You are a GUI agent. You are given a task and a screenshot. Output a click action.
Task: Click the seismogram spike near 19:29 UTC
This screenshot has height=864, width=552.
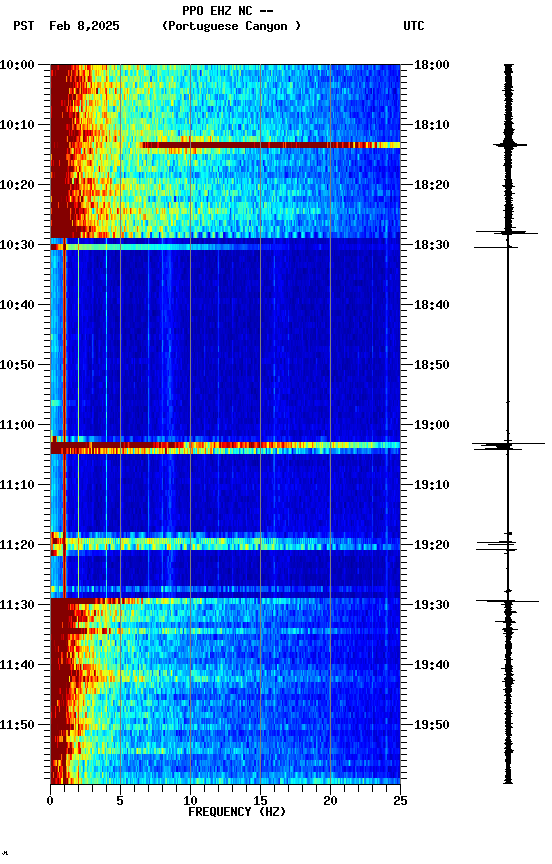pos(507,601)
